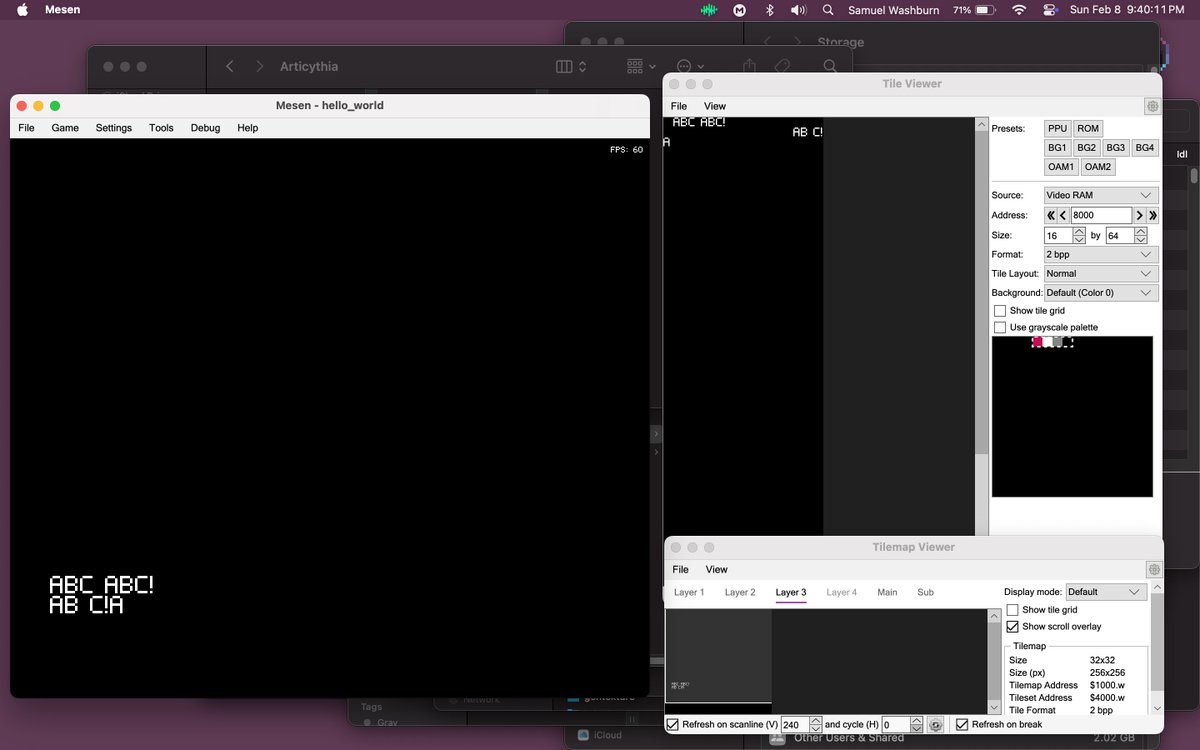Open the Tile Layout dropdown

click(1101, 274)
